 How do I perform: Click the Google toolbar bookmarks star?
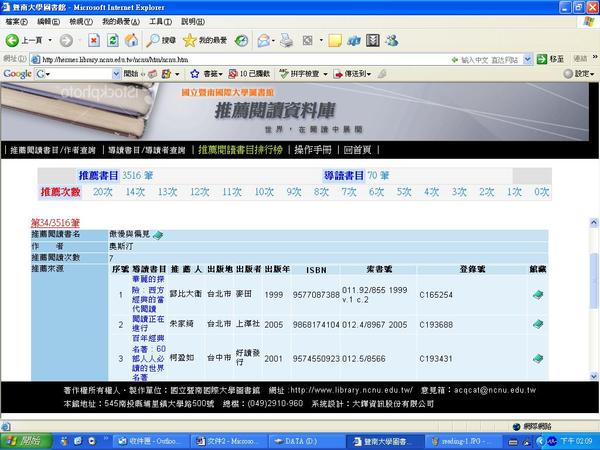pos(194,73)
